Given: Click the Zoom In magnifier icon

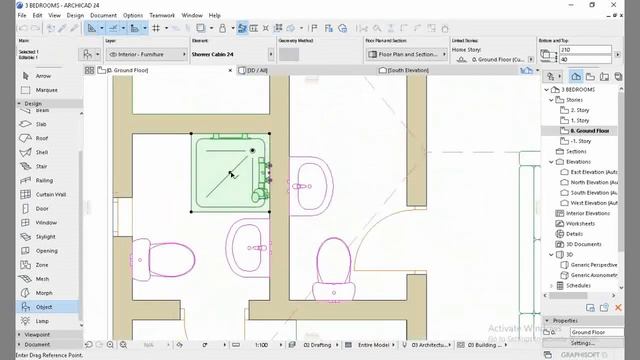Looking at the screenshot, I should [x=110, y=345].
